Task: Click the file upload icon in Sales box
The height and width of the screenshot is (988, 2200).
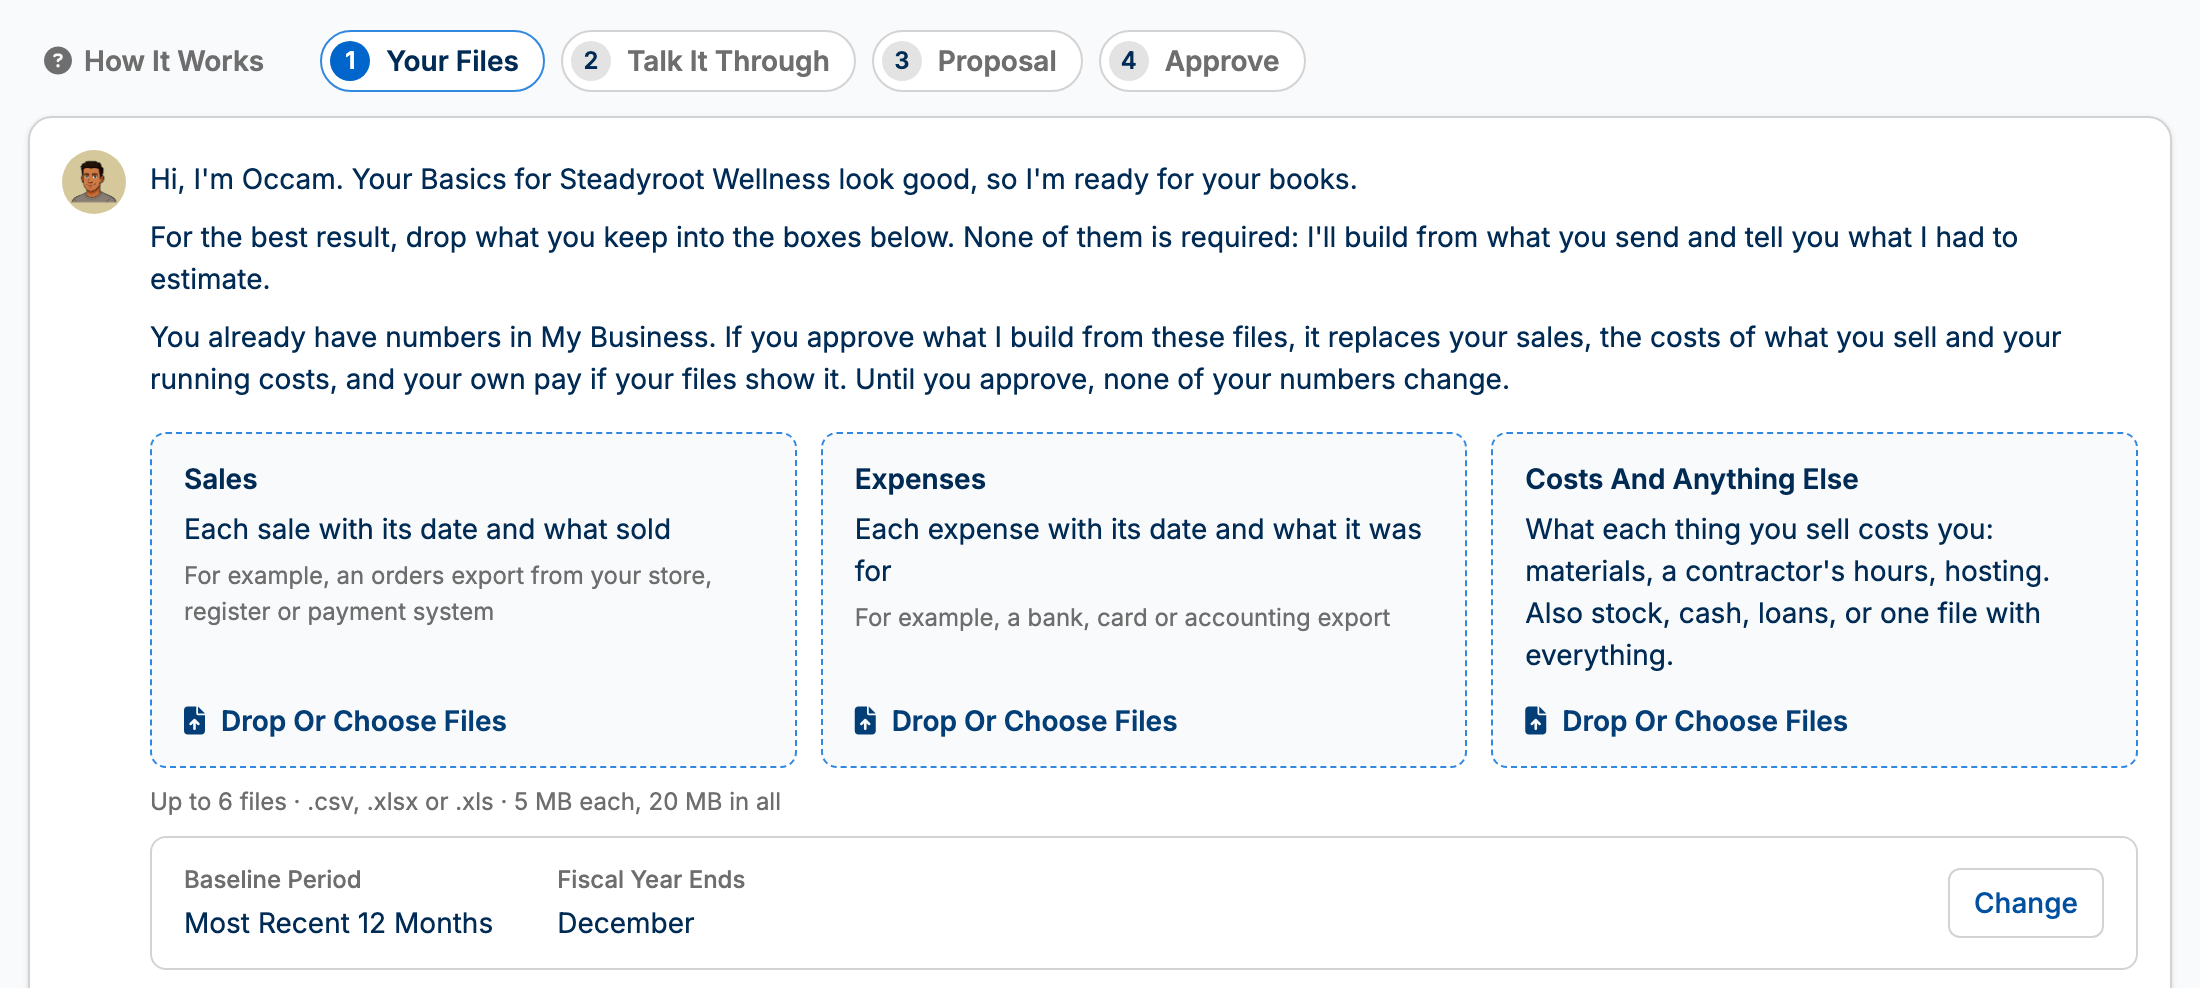Action: (195, 720)
